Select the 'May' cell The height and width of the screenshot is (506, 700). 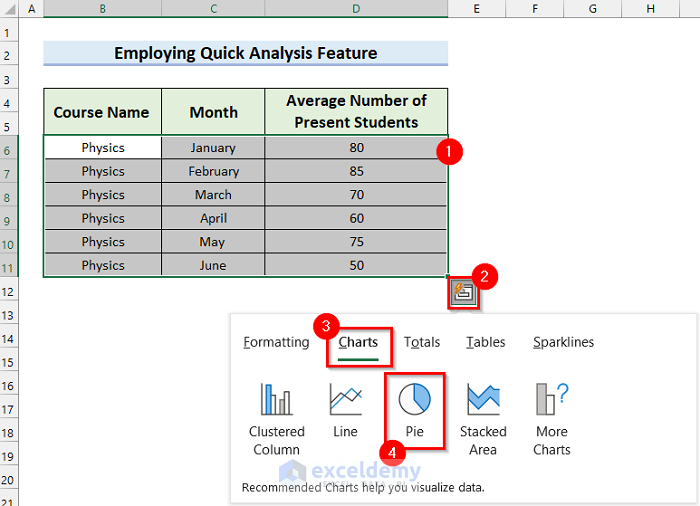[x=213, y=242]
